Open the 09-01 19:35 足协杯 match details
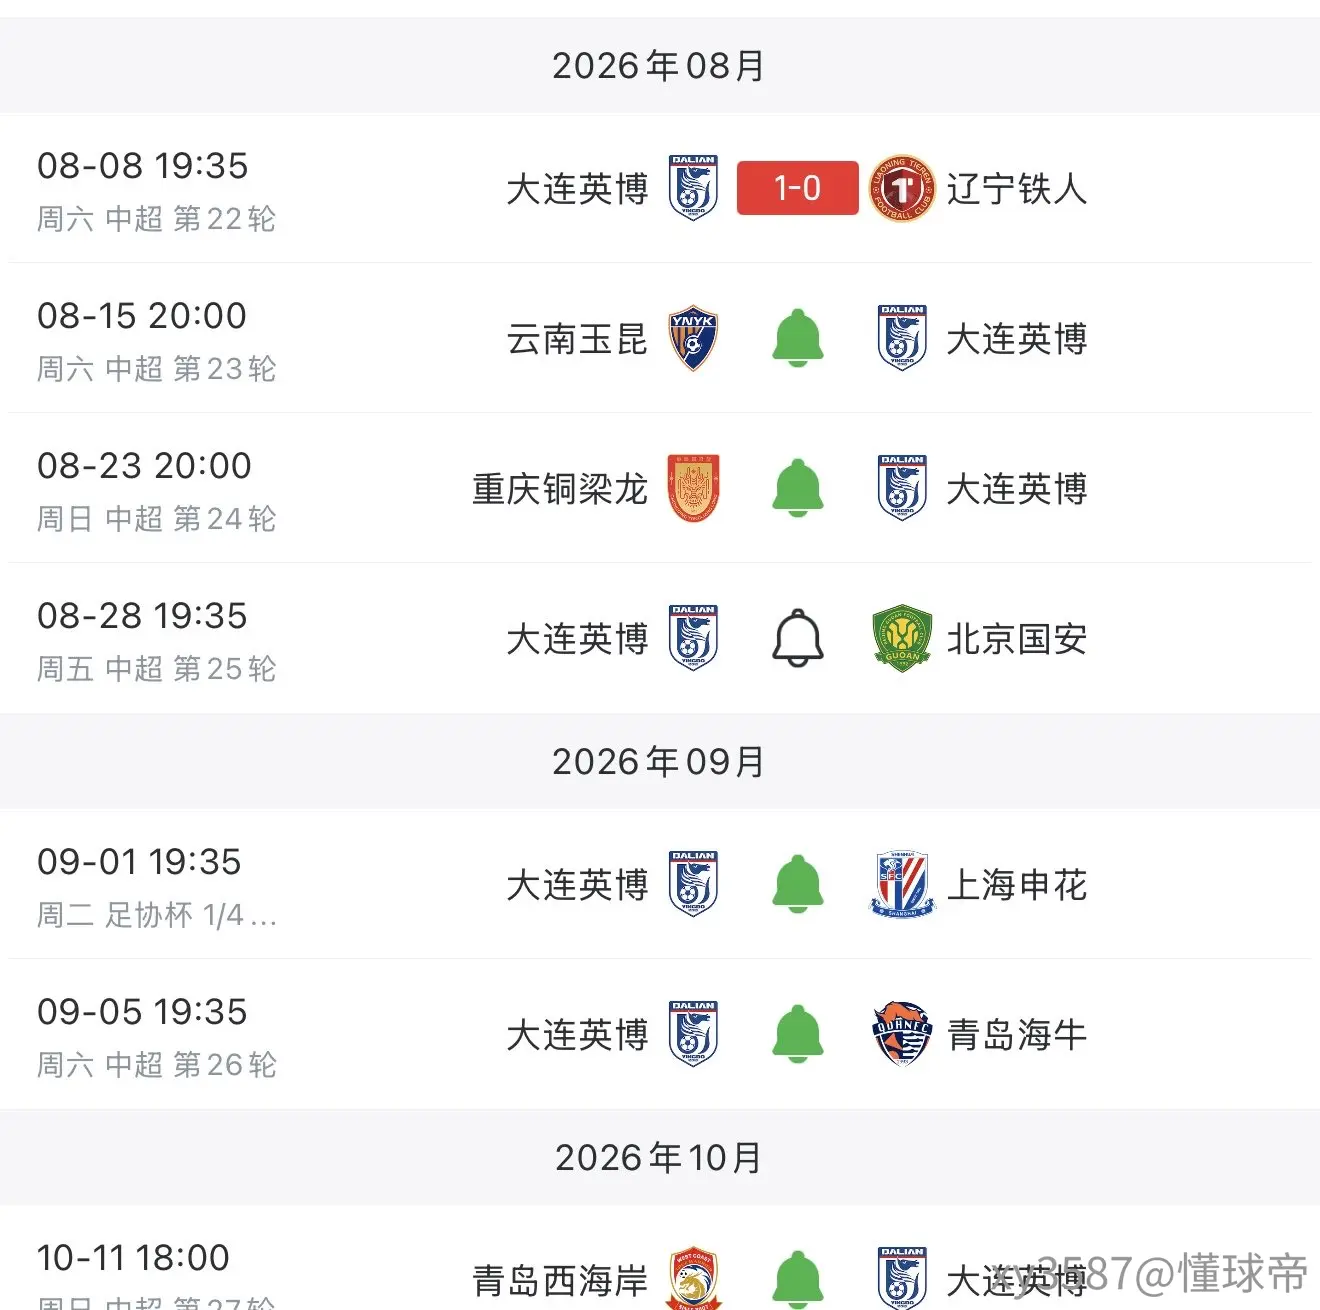 point(660,884)
